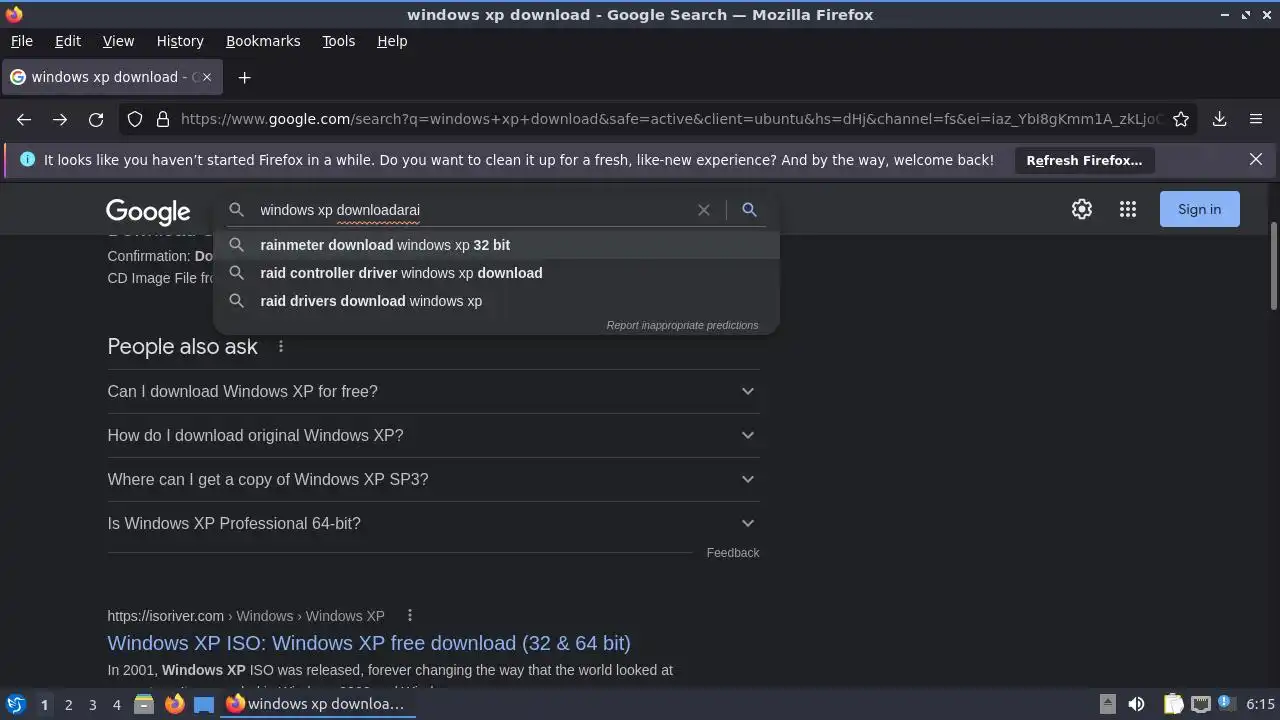The width and height of the screenshot is (1280, 720).
Task: Open volume control in system tray
Action: (x=1136, y=704)
